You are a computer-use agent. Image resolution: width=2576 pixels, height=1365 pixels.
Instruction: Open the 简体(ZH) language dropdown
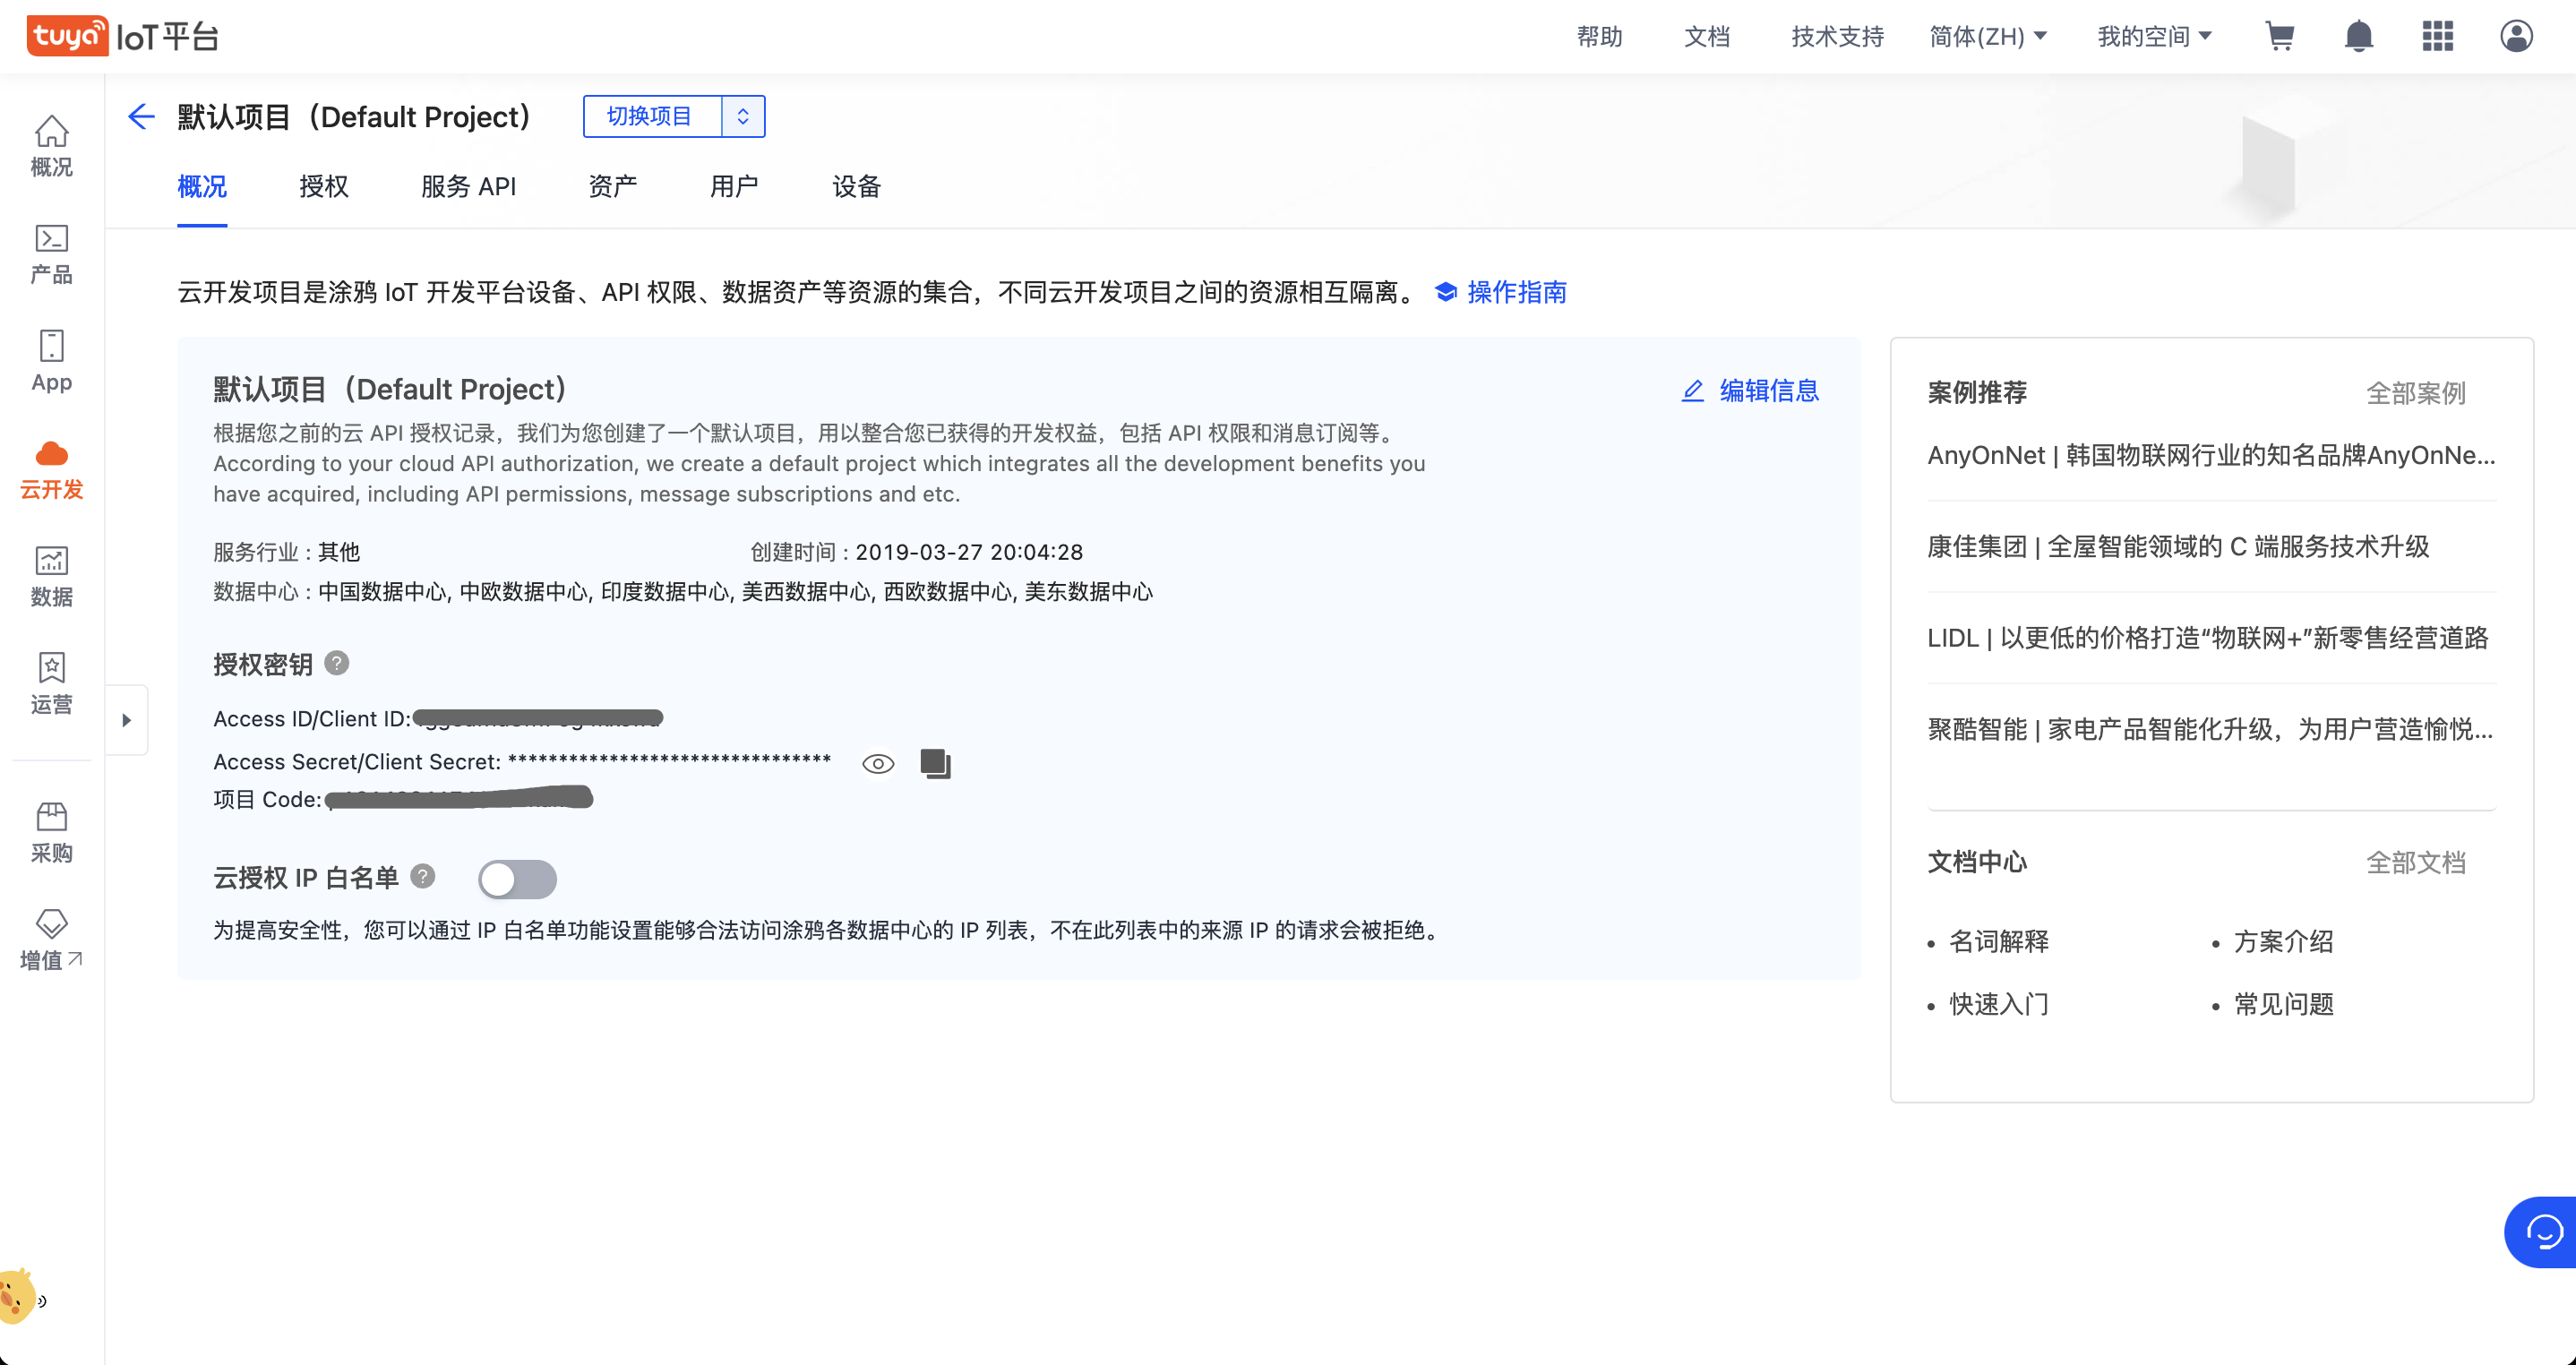click(x=1988, y=36)
